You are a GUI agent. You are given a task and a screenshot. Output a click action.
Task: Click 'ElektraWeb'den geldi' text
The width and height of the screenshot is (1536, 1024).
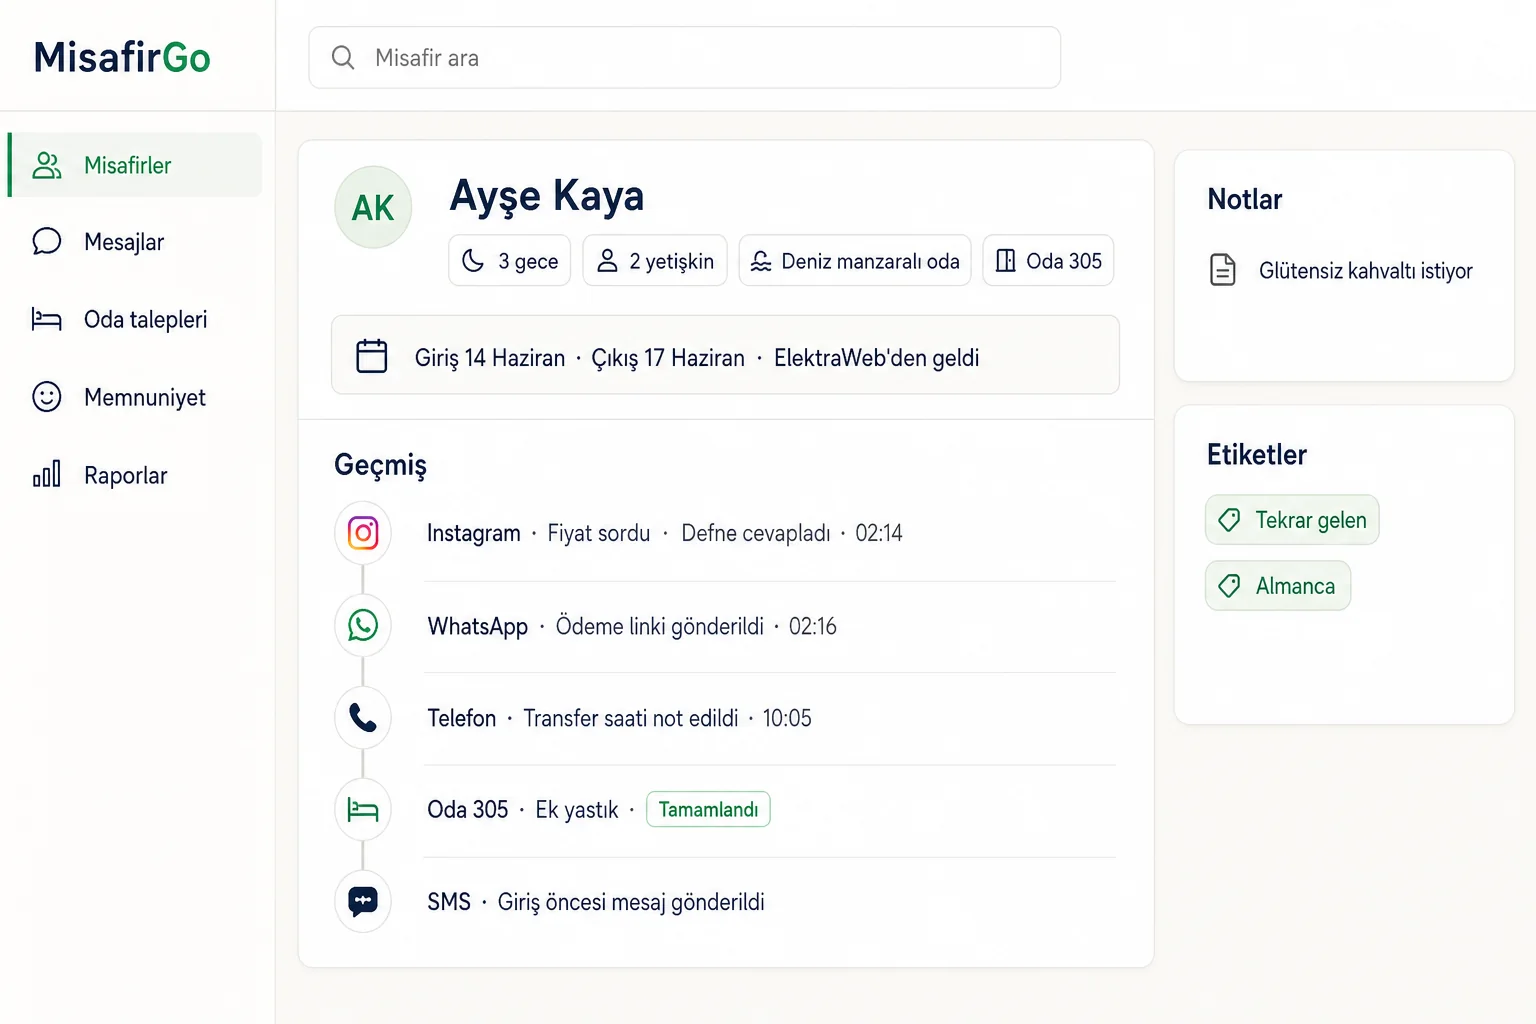[x=877, y=358]
